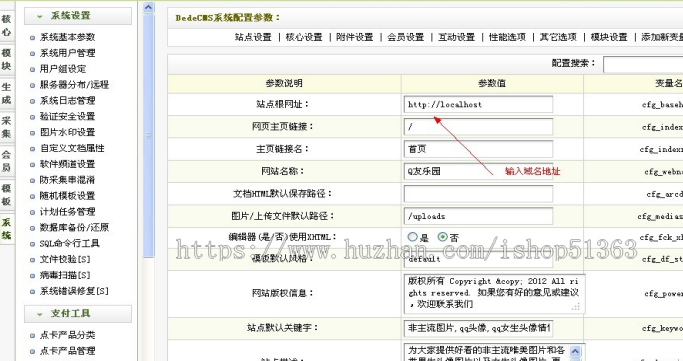Click the 网站版权信息 text area
This screenshot has height=361, width=683.
click(x=494, y=294)
